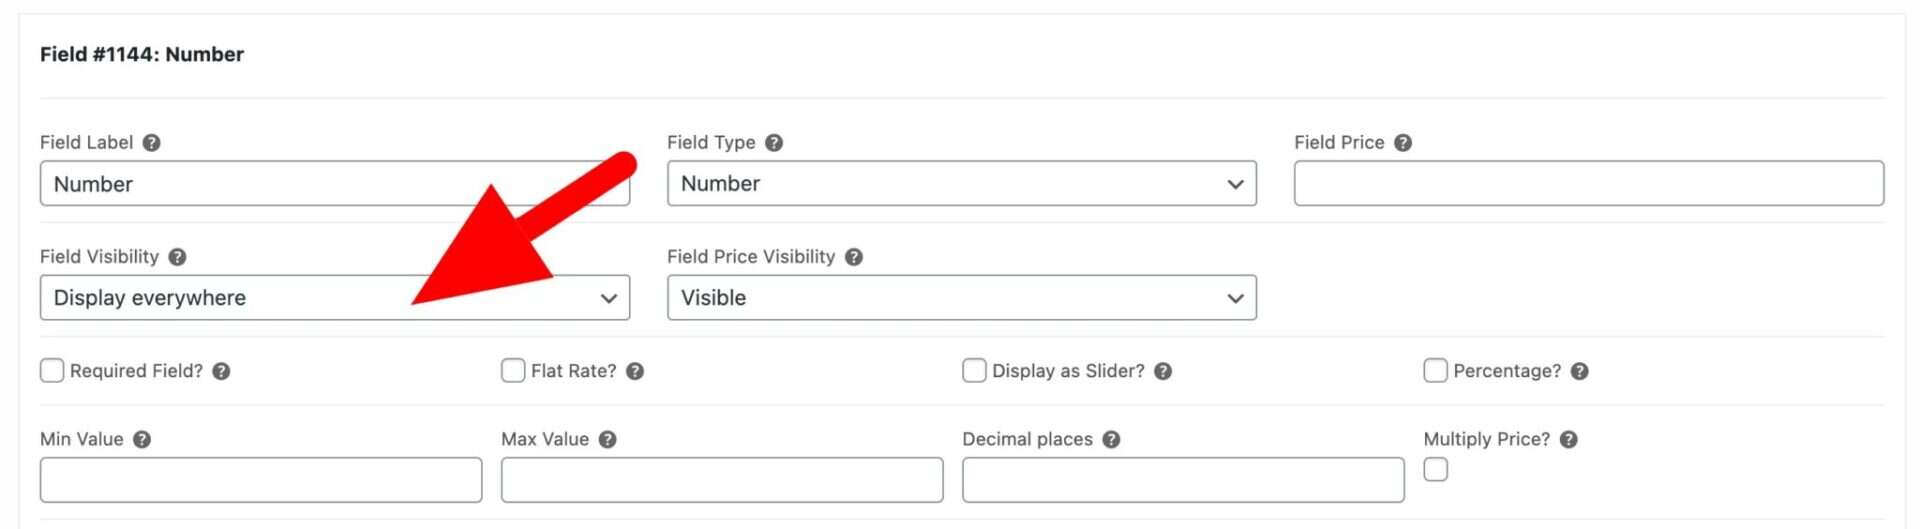This screenshot has height=529, width=1920.
Task: Open the Field Price Visibility dropdown
Action: click(x=961, y=298)
